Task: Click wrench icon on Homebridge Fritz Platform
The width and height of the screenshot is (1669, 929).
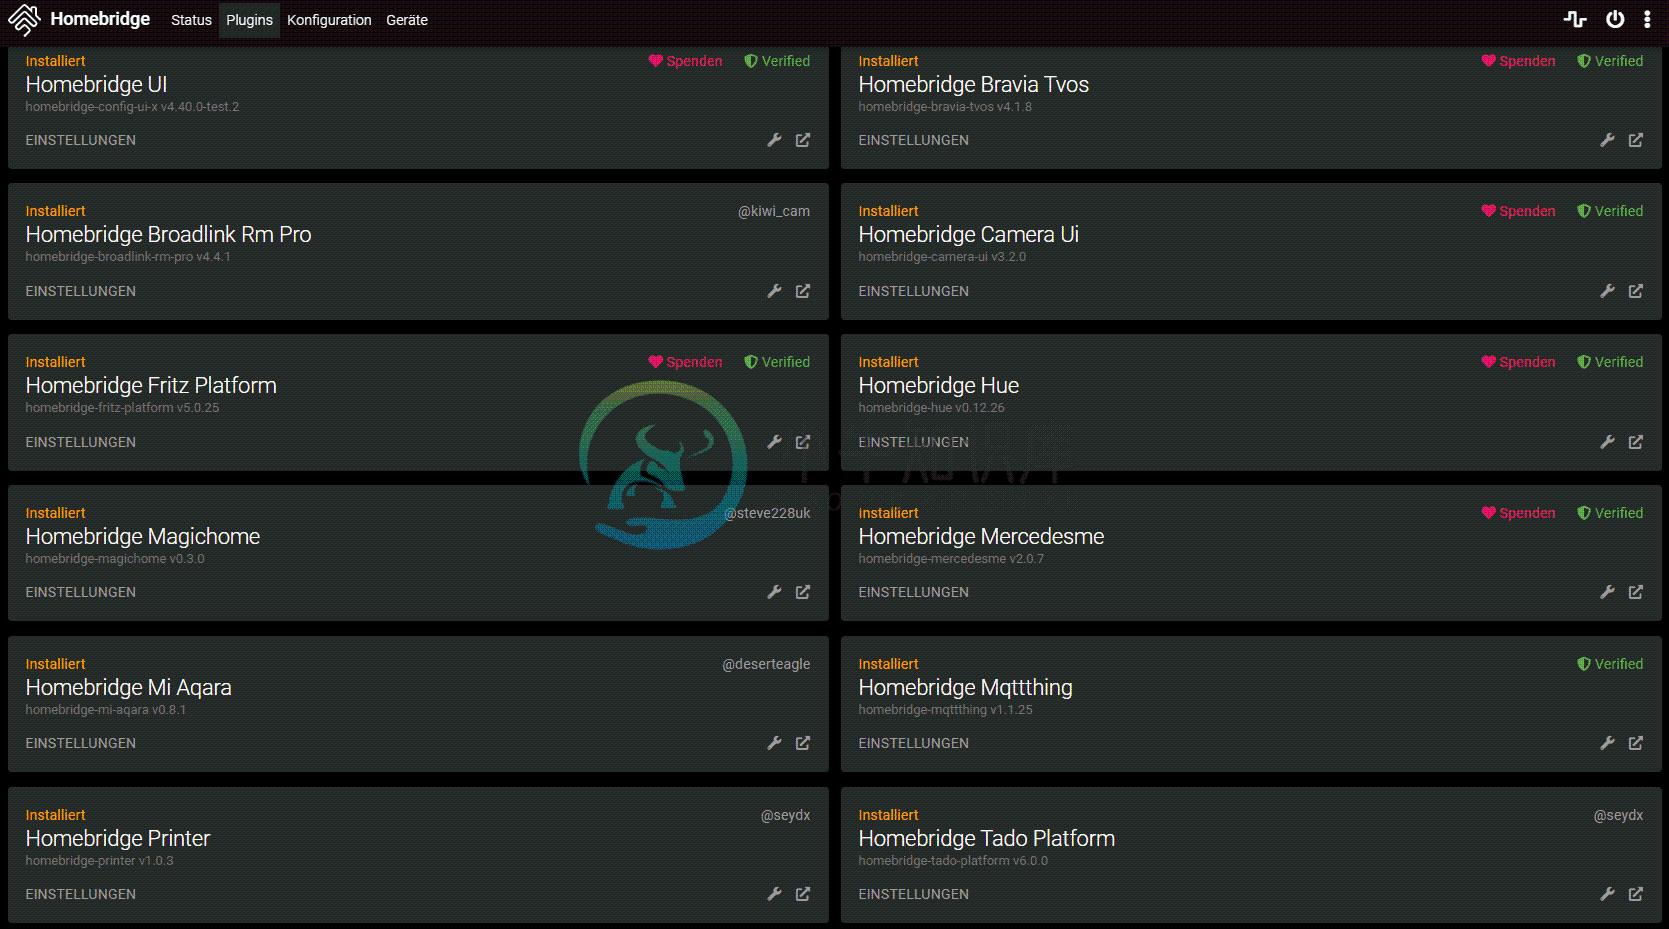Action: pos(774,442)
